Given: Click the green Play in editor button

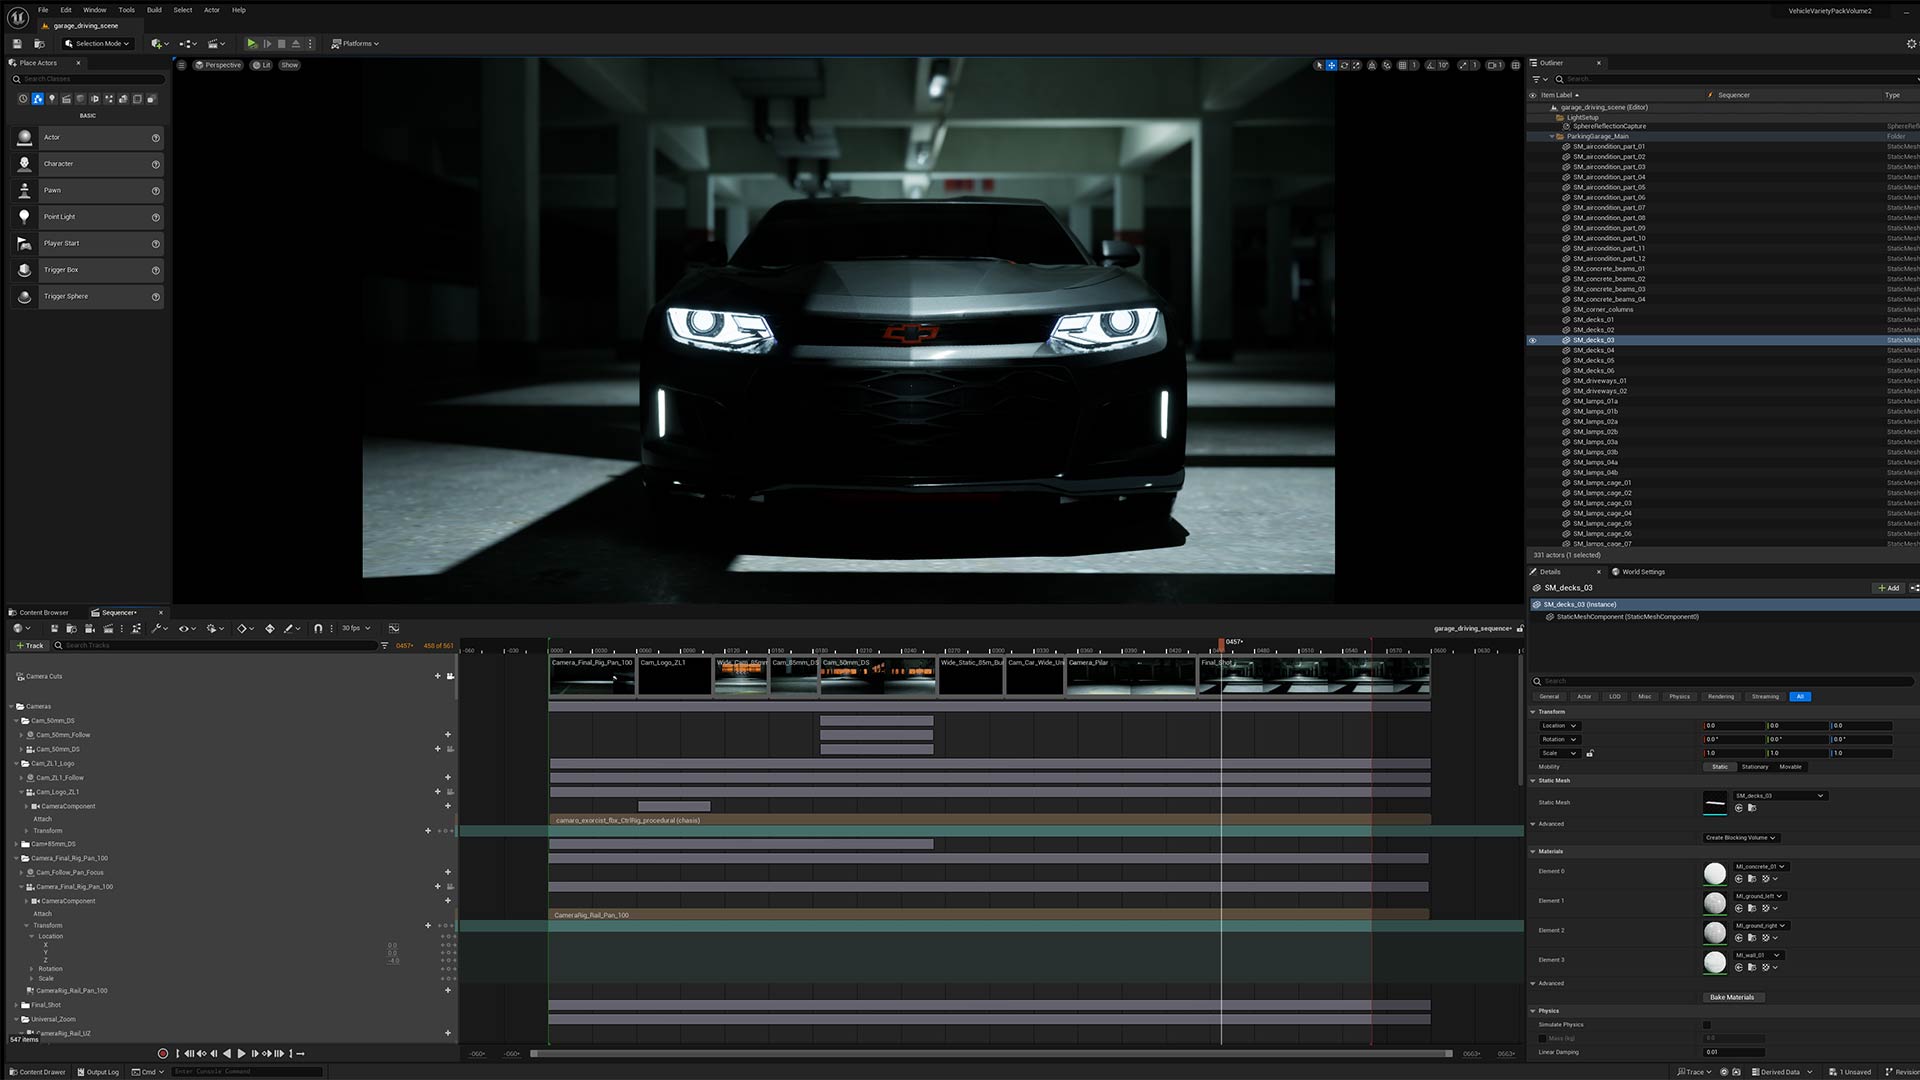Looking at the screenshot, I should (251, 43).
